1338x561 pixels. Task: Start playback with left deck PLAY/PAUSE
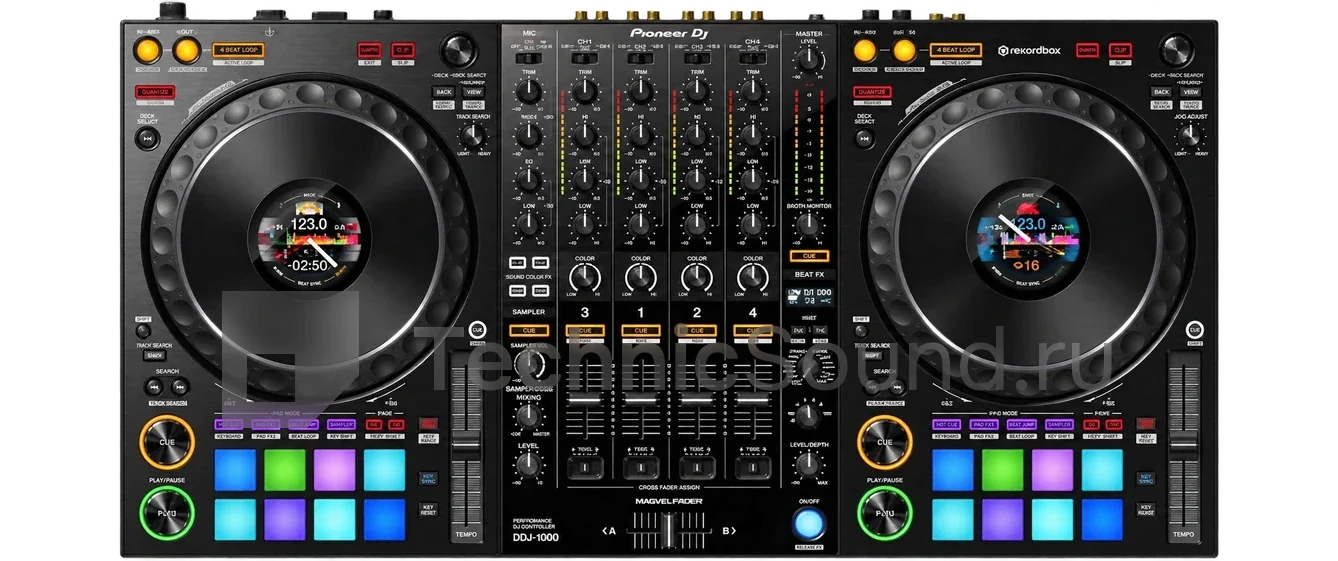[x=168, y=513]
